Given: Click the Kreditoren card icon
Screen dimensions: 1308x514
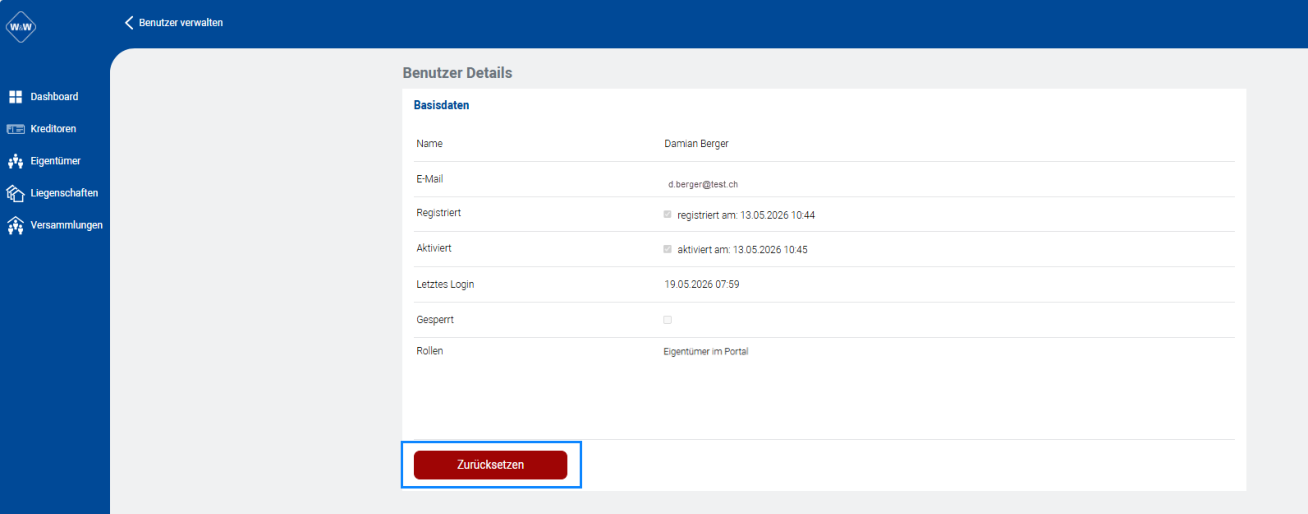Looking at the screenshot, I should 15,129.
